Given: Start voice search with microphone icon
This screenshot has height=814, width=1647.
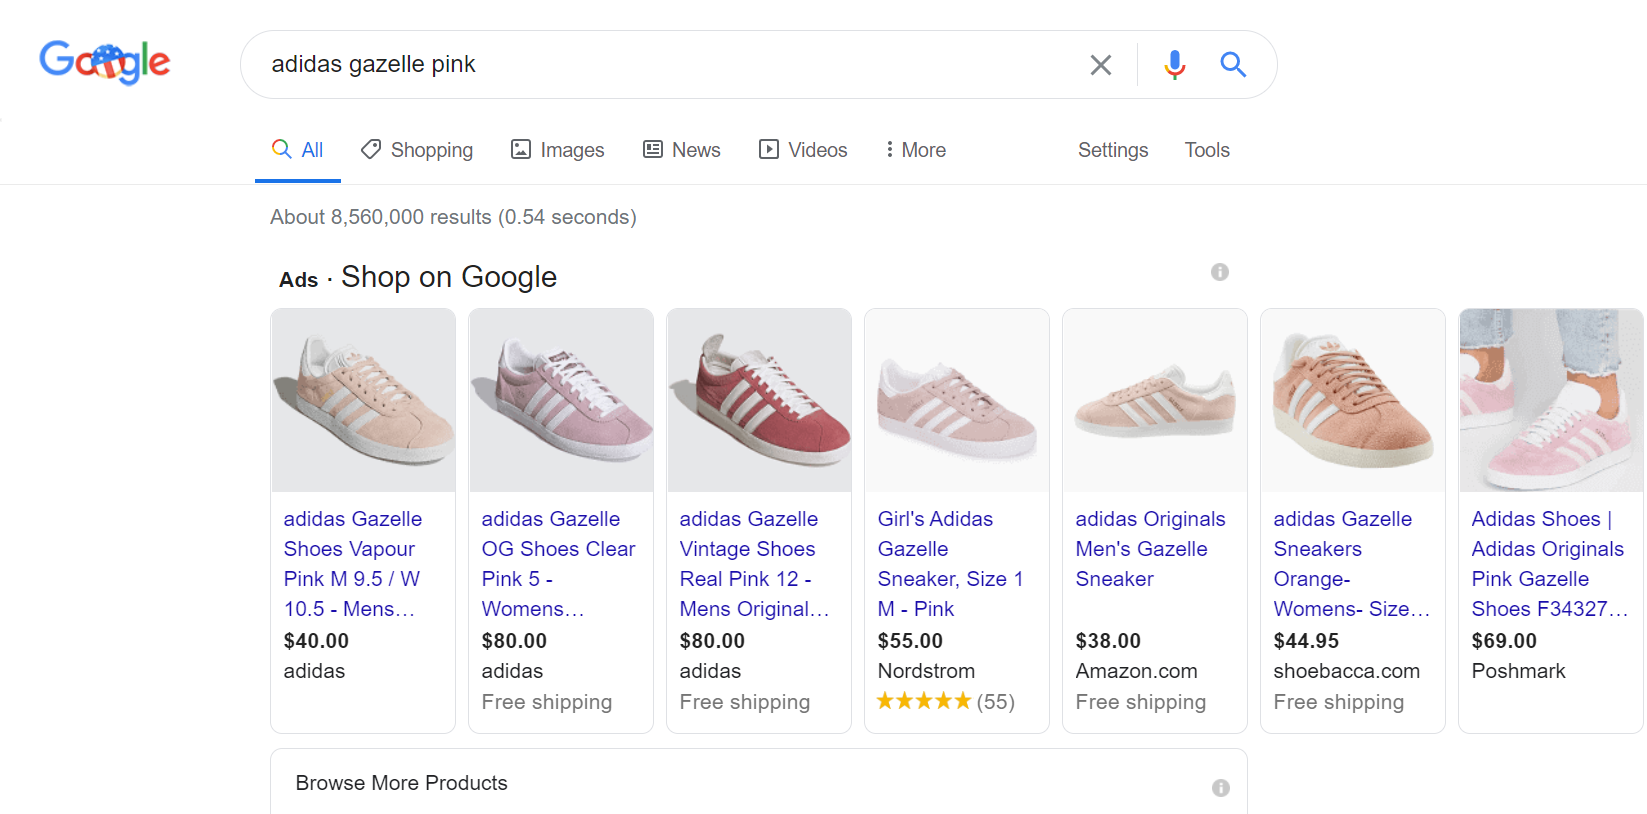Looking at the screenshot, I should click(1175, 65).
